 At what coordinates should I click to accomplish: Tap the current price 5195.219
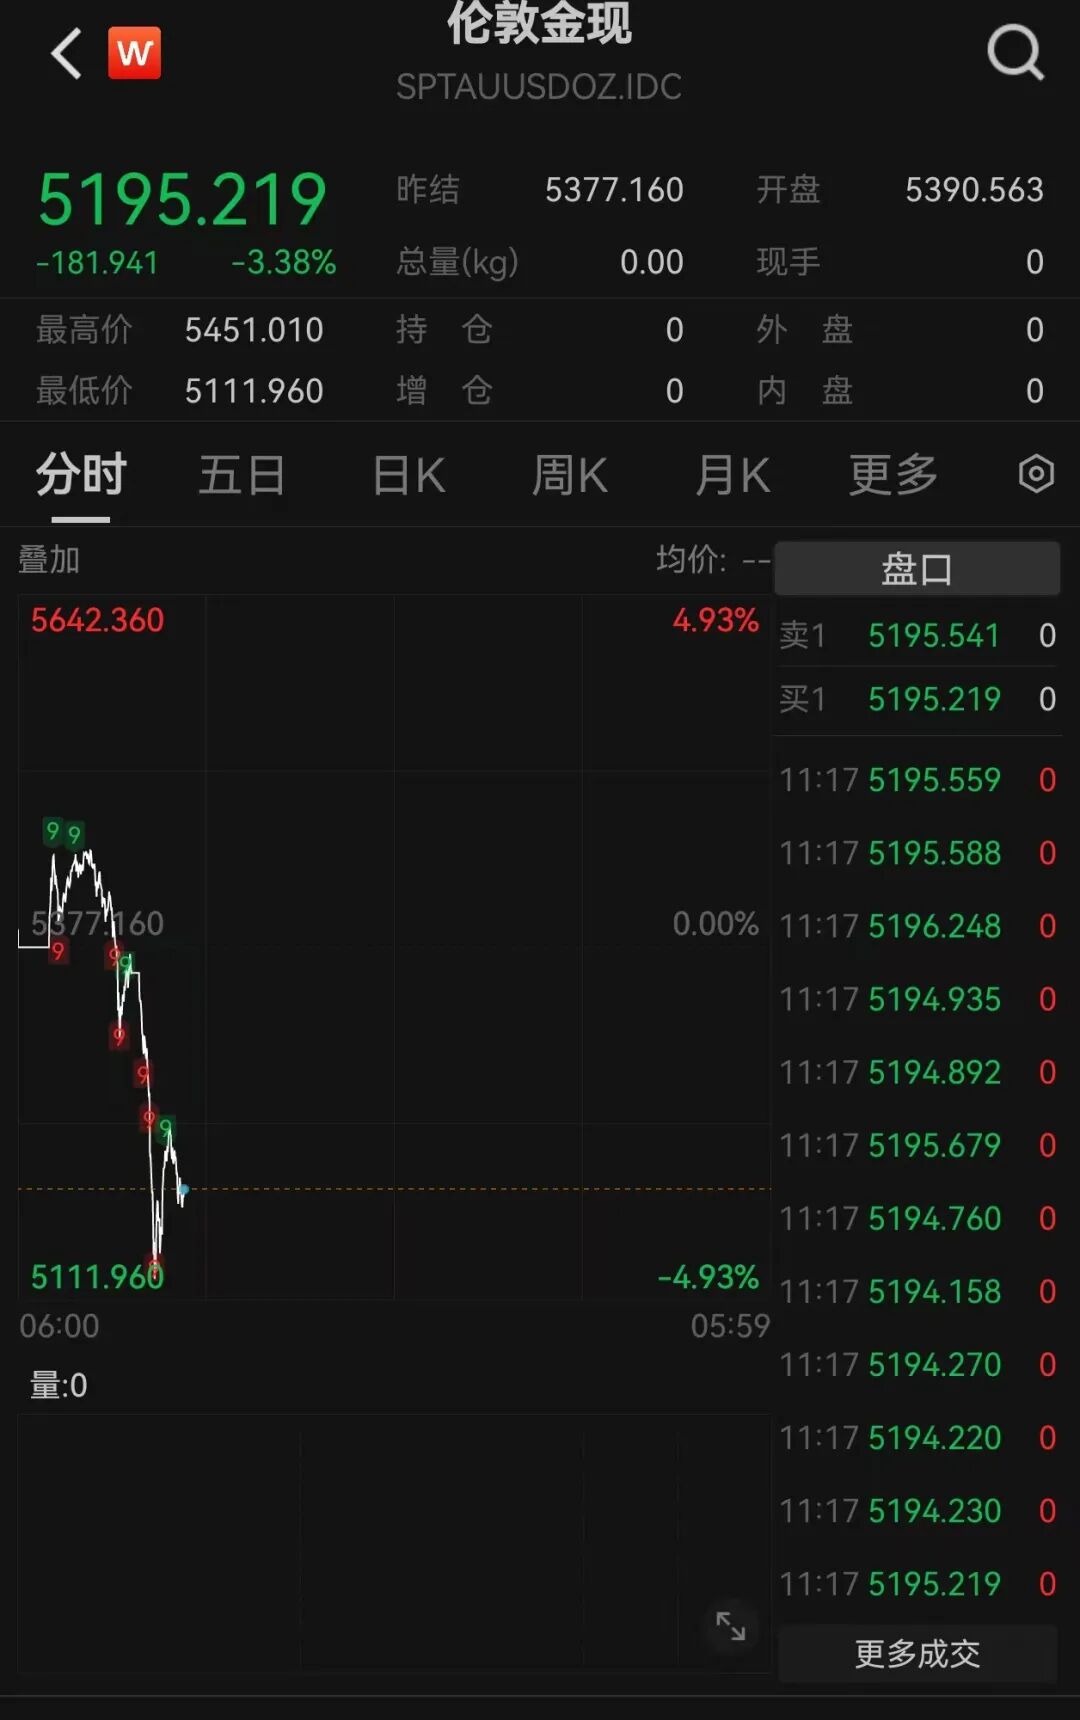click(x=182, y=199)
